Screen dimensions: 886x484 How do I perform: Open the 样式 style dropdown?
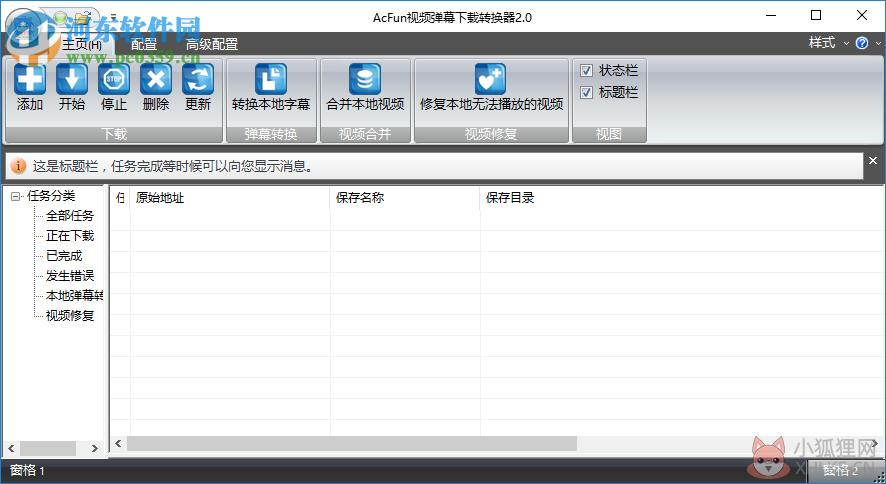click(828, 43)
